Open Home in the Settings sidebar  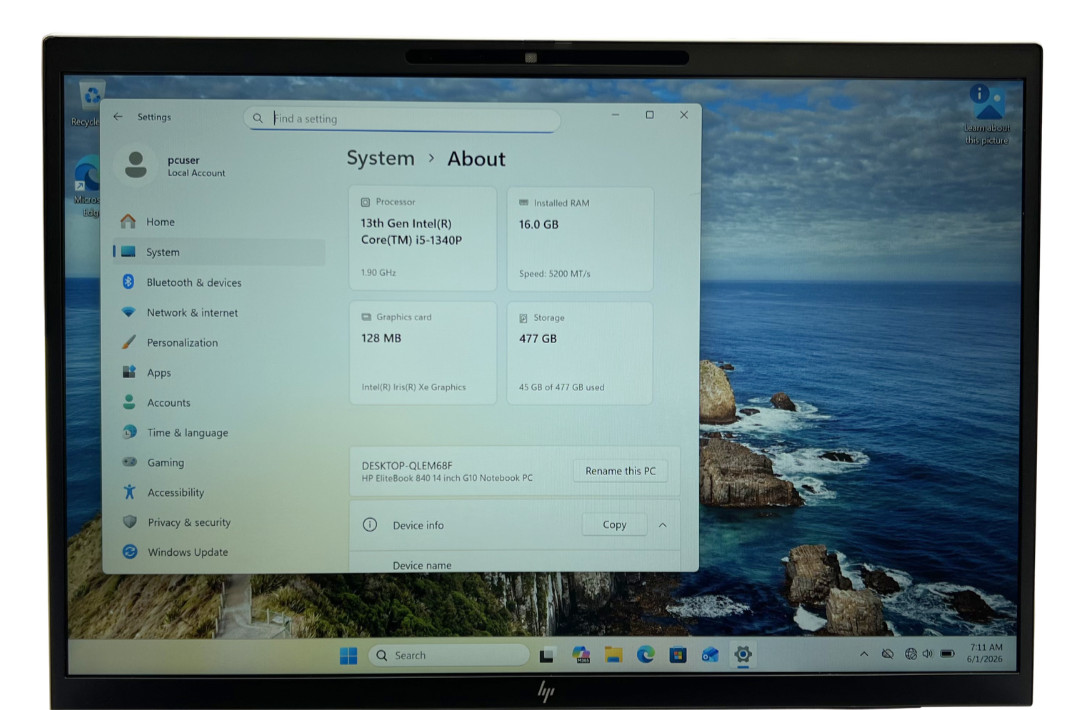[219, 222]
